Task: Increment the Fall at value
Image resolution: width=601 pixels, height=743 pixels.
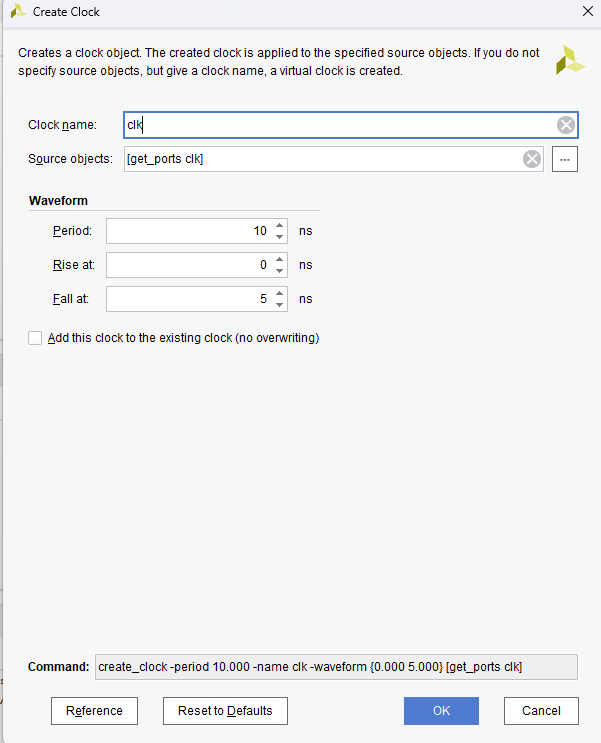Action: [280, 293]
